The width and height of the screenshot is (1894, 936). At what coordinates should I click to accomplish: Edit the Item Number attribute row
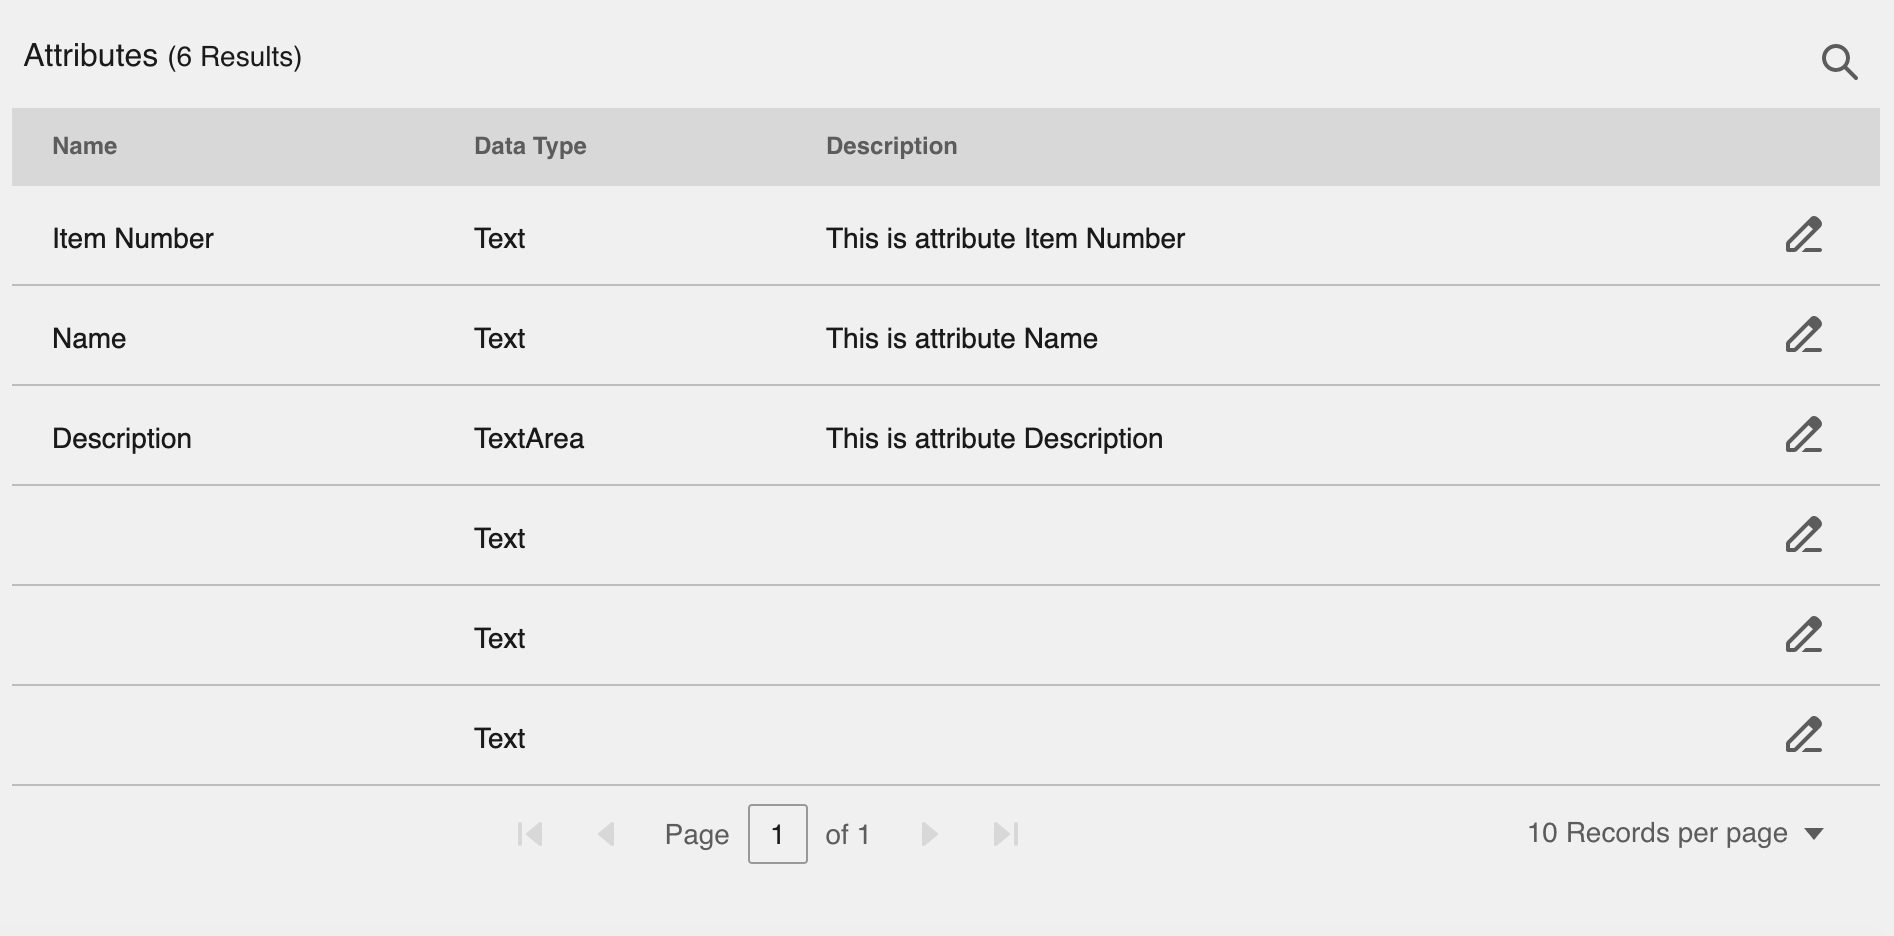1804,235
